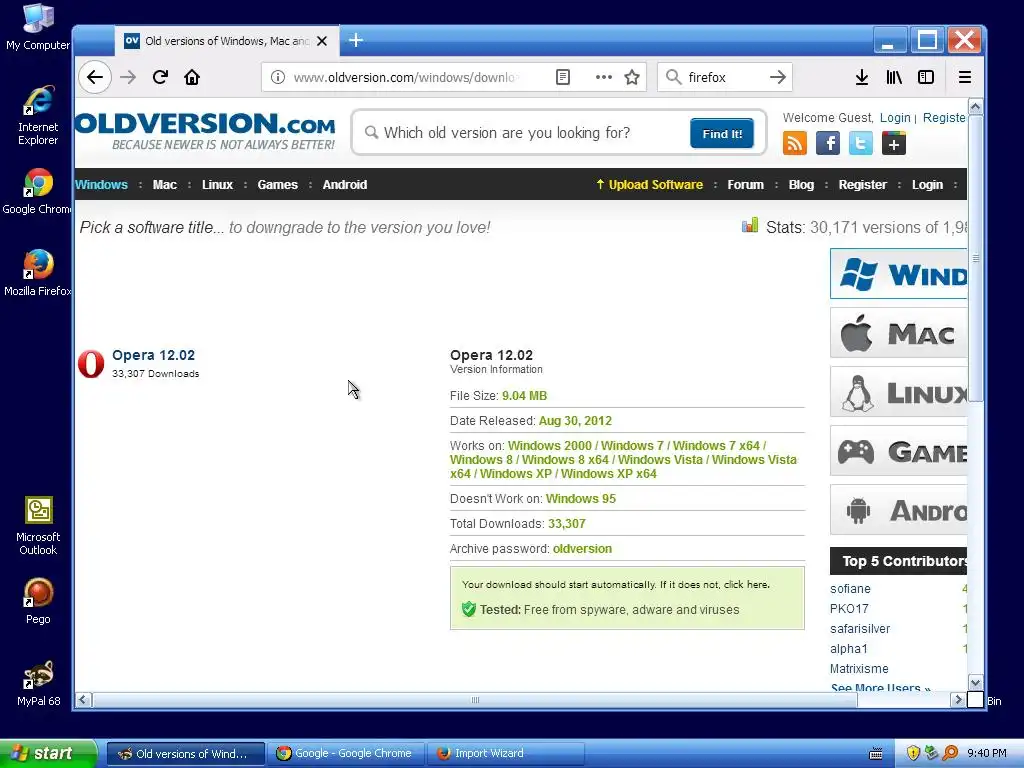This screenshot has height=768, width=1024.
Task: Open the Games platform sidebar banner
Action: (899, 451)
